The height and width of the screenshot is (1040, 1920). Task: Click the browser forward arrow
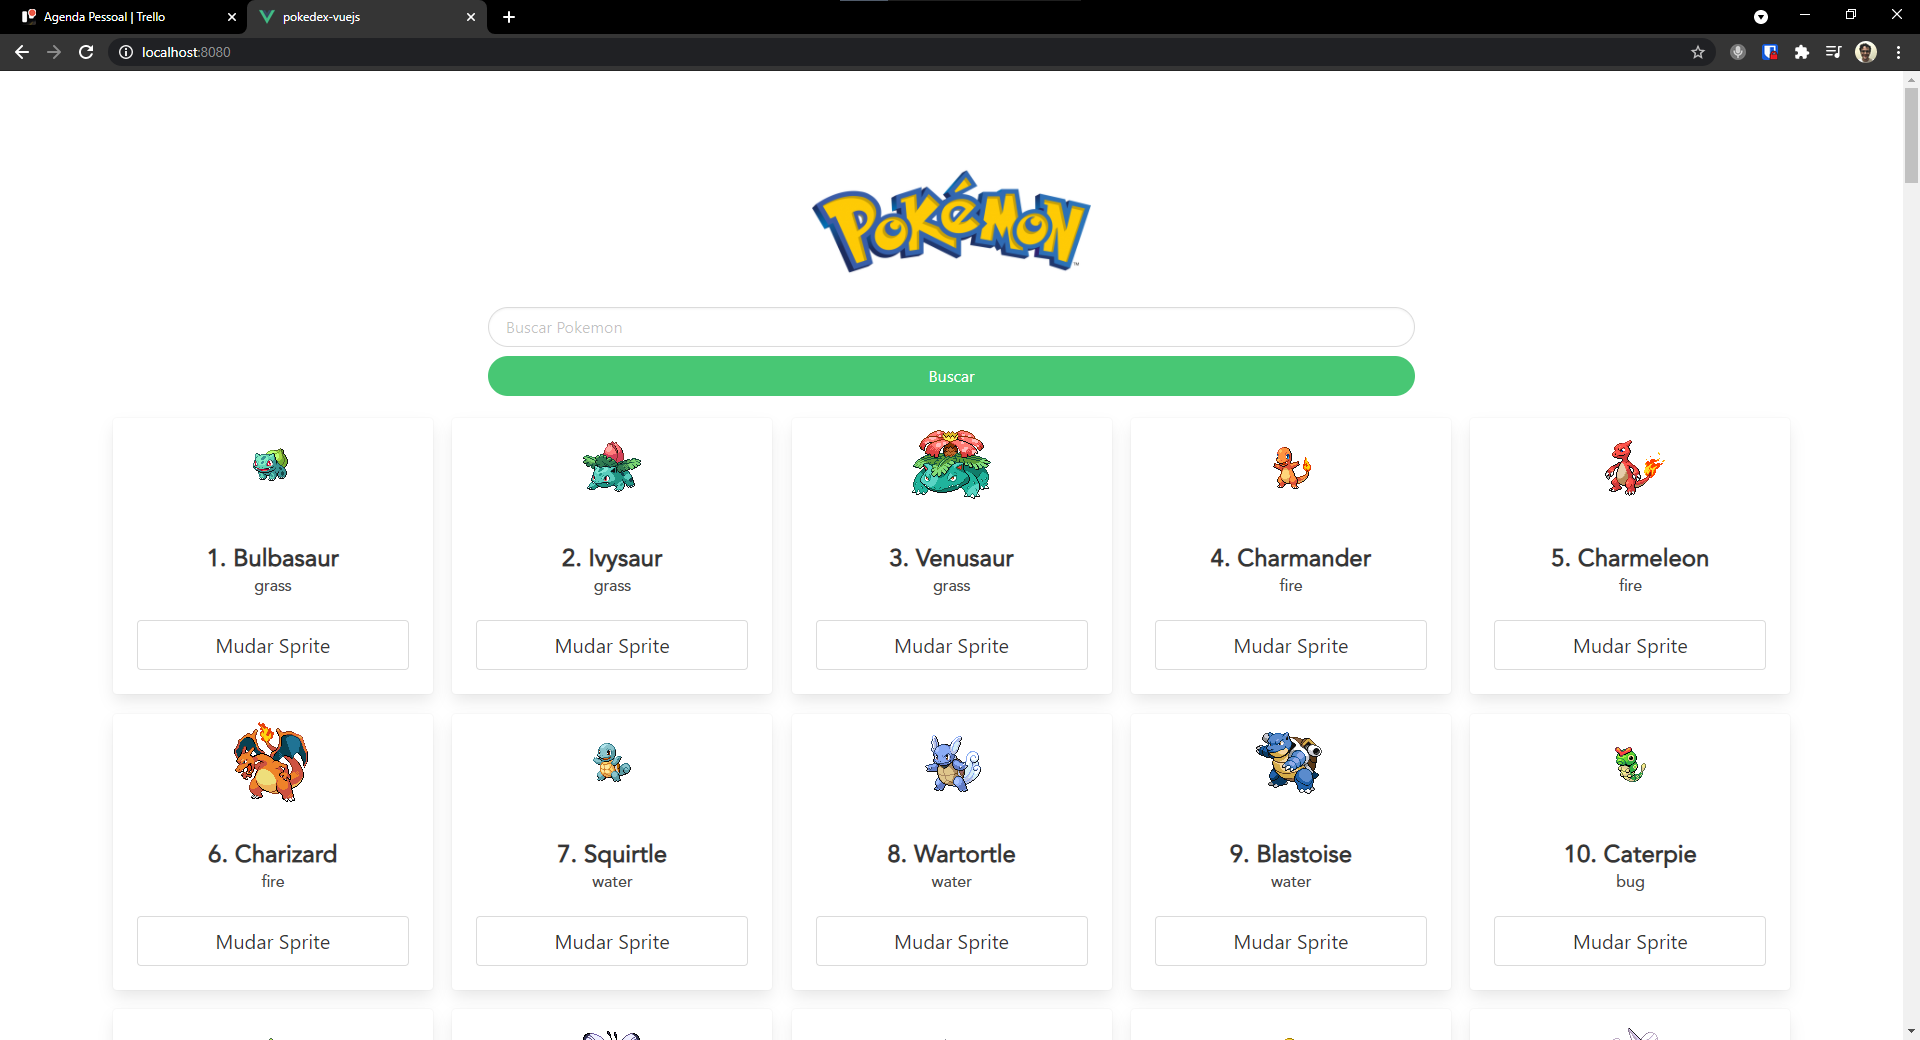(54, 52)
